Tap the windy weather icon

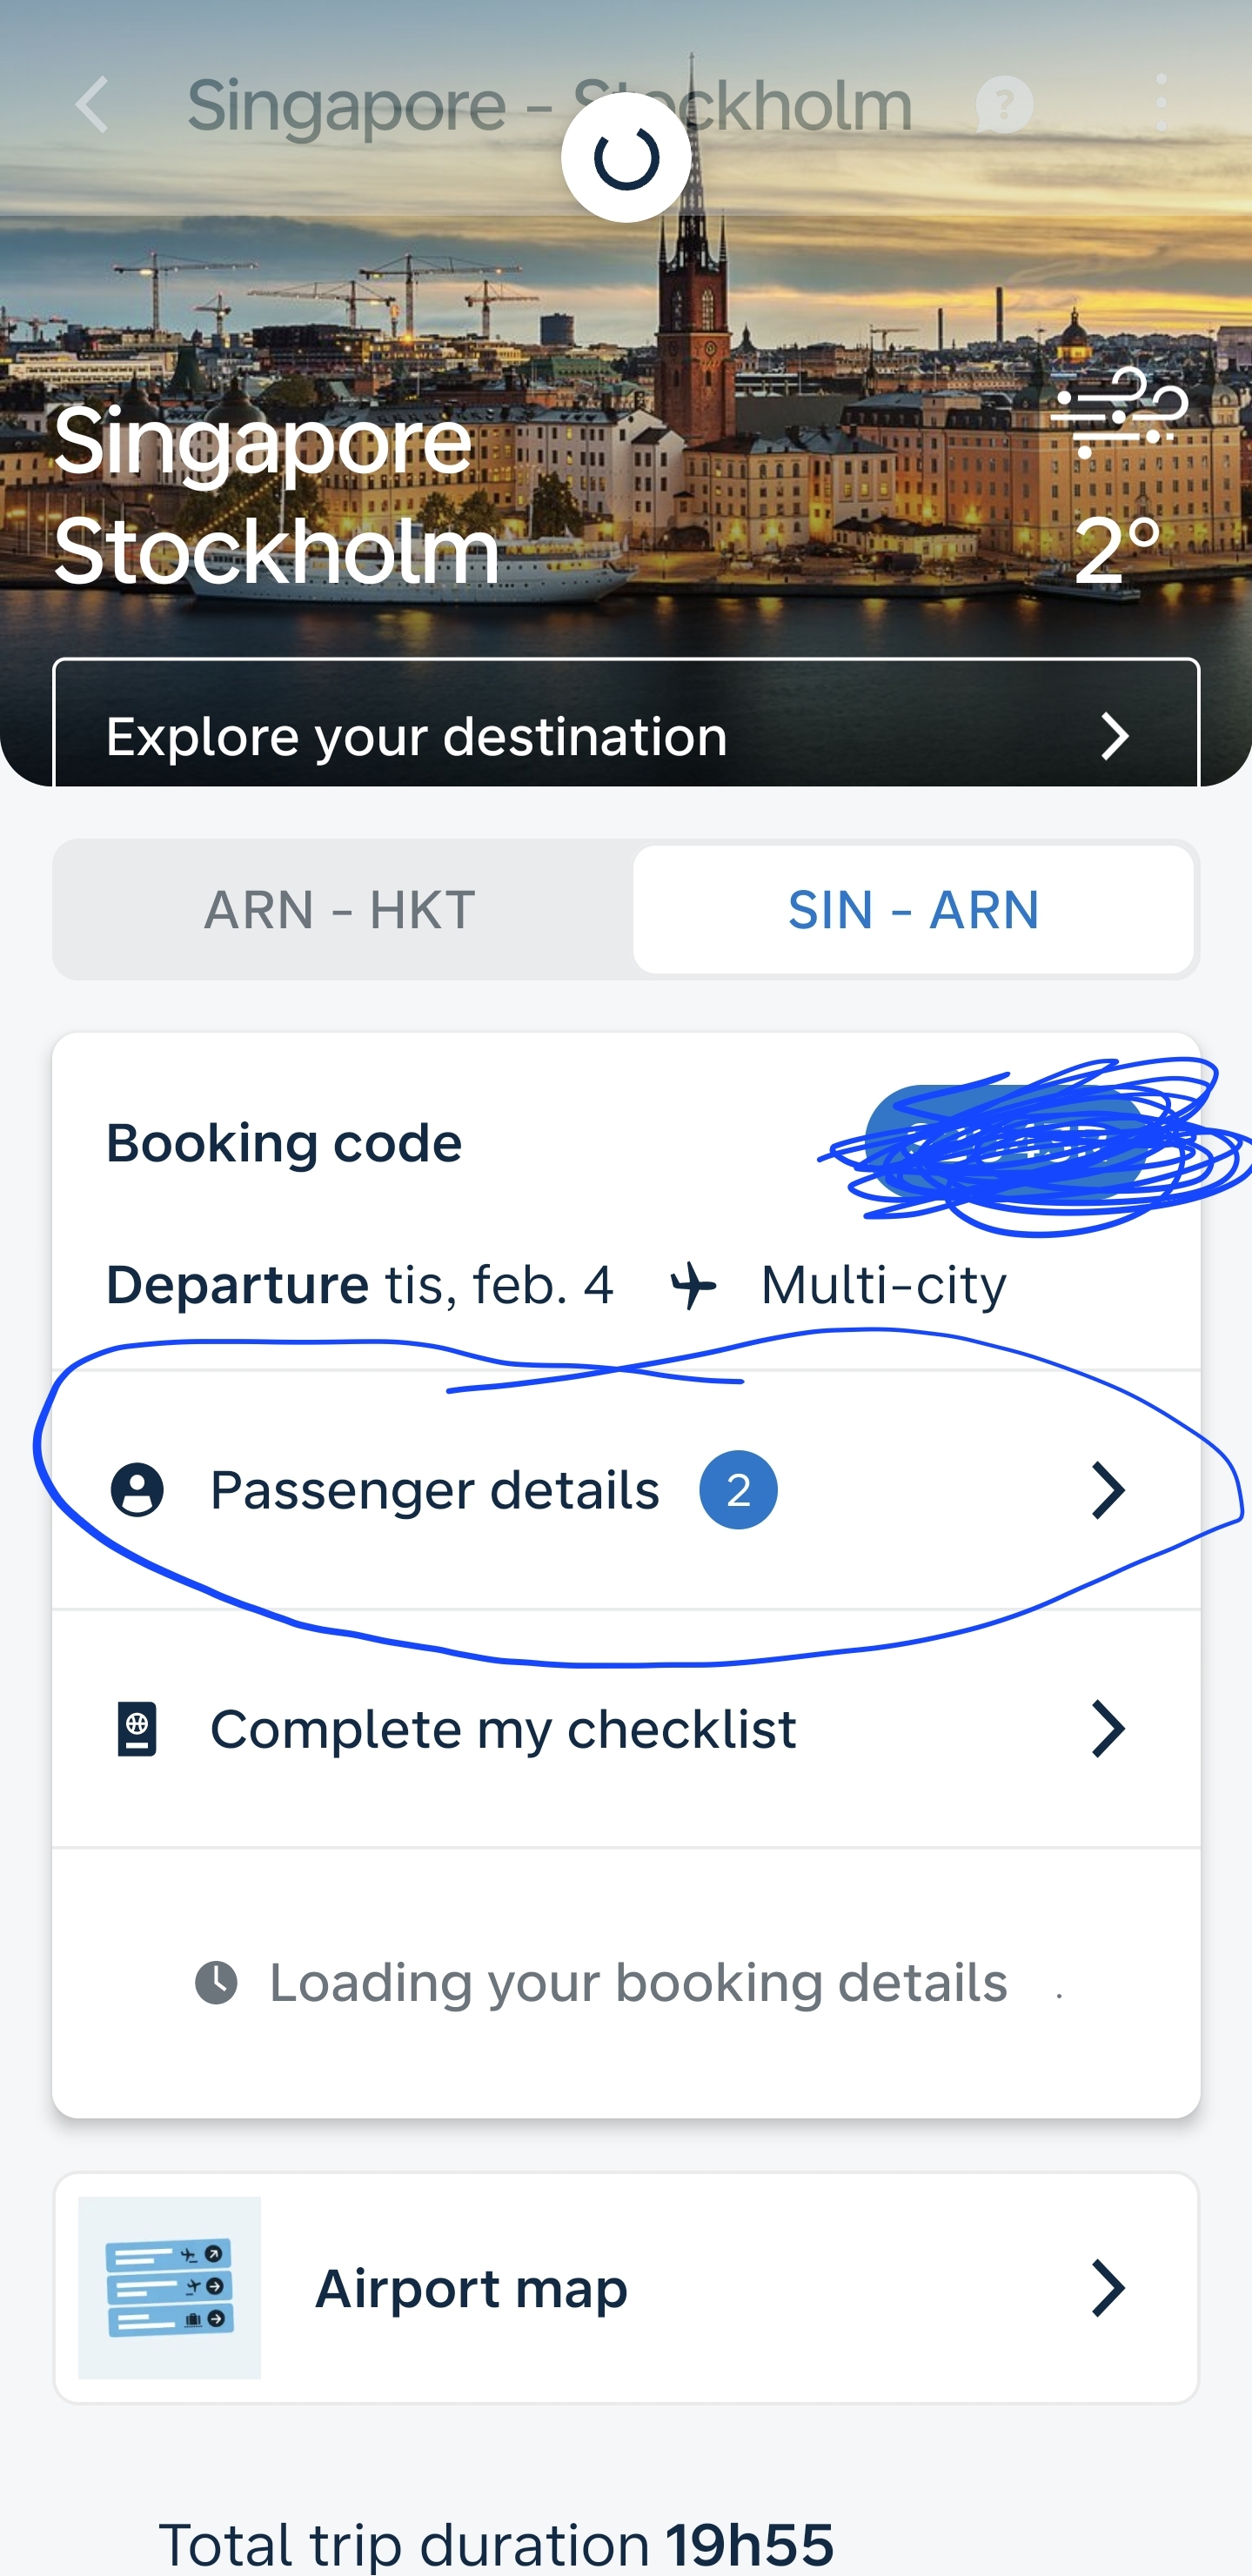(1118, 411)
